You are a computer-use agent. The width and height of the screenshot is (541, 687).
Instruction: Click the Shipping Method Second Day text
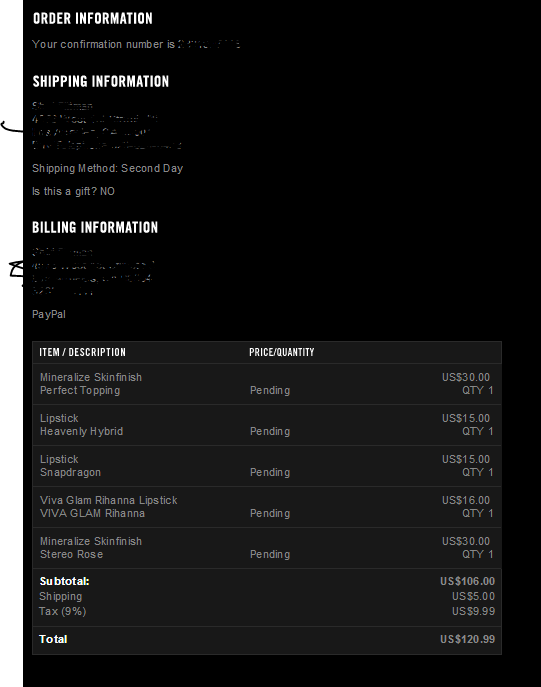(x=107, y=168)
